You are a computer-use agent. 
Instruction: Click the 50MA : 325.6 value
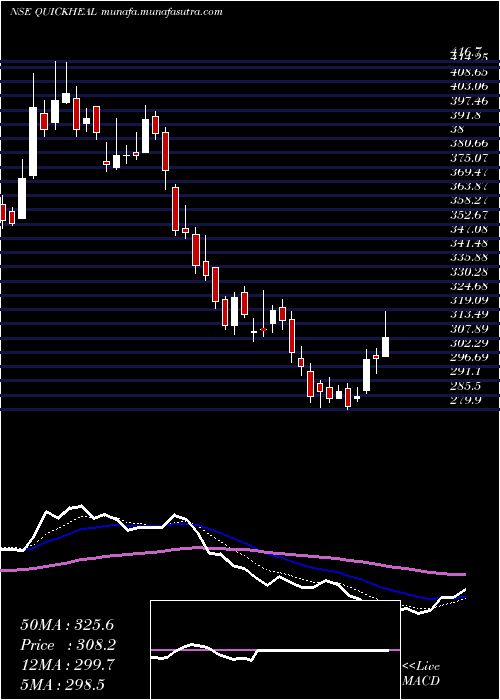tap(69, 625)
